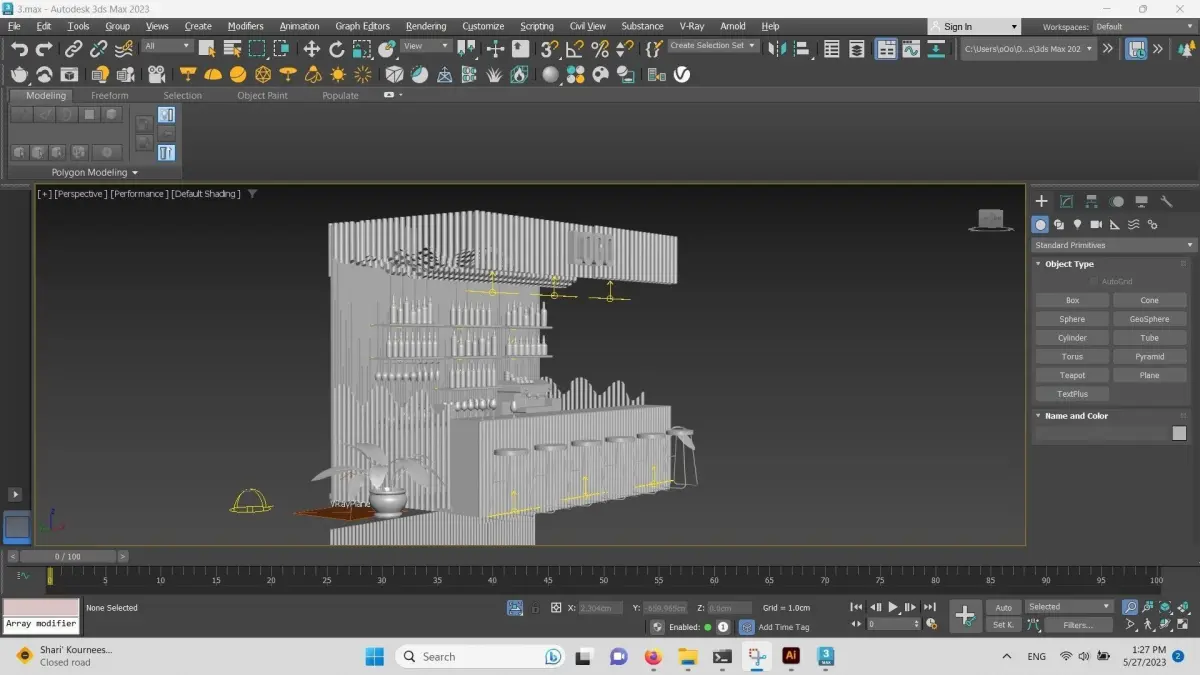Toggle the Window/Crossing selection icon
This screenshot has height=675, width=1200.
(282, 48)
